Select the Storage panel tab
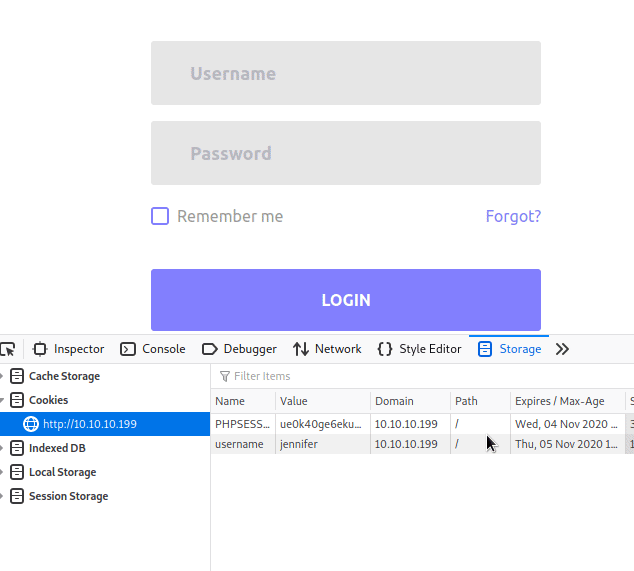Viewport: 634px width, 571px height. (509, 349)
